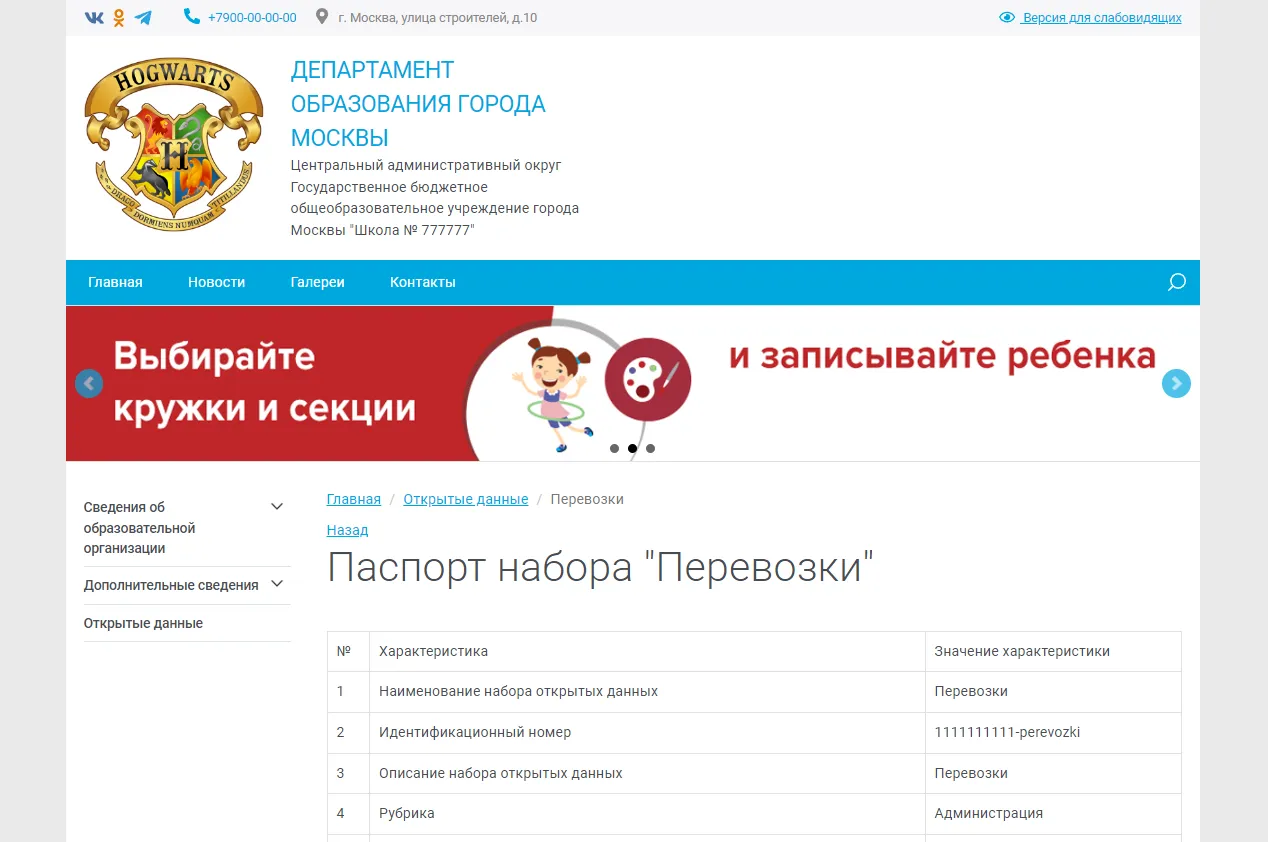Open 'Дополнительные сведения' sidebar item
Screen dimensions: 1268x842
(171, 585)
